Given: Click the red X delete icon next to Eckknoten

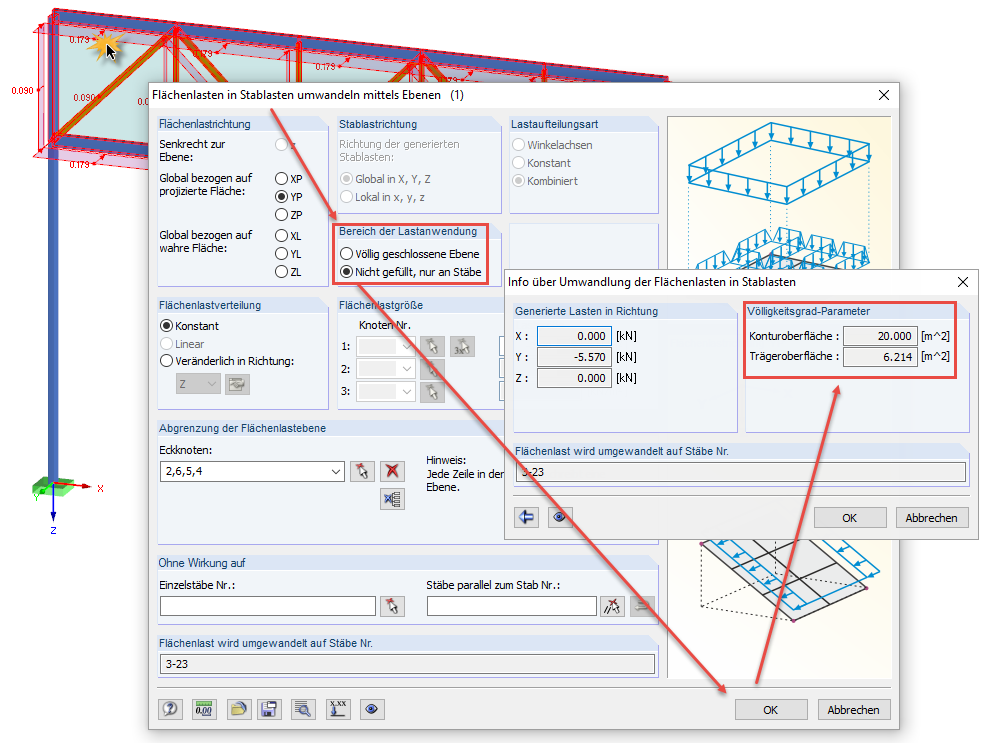Looking at the screenshot, I should [x=390, y=470].
